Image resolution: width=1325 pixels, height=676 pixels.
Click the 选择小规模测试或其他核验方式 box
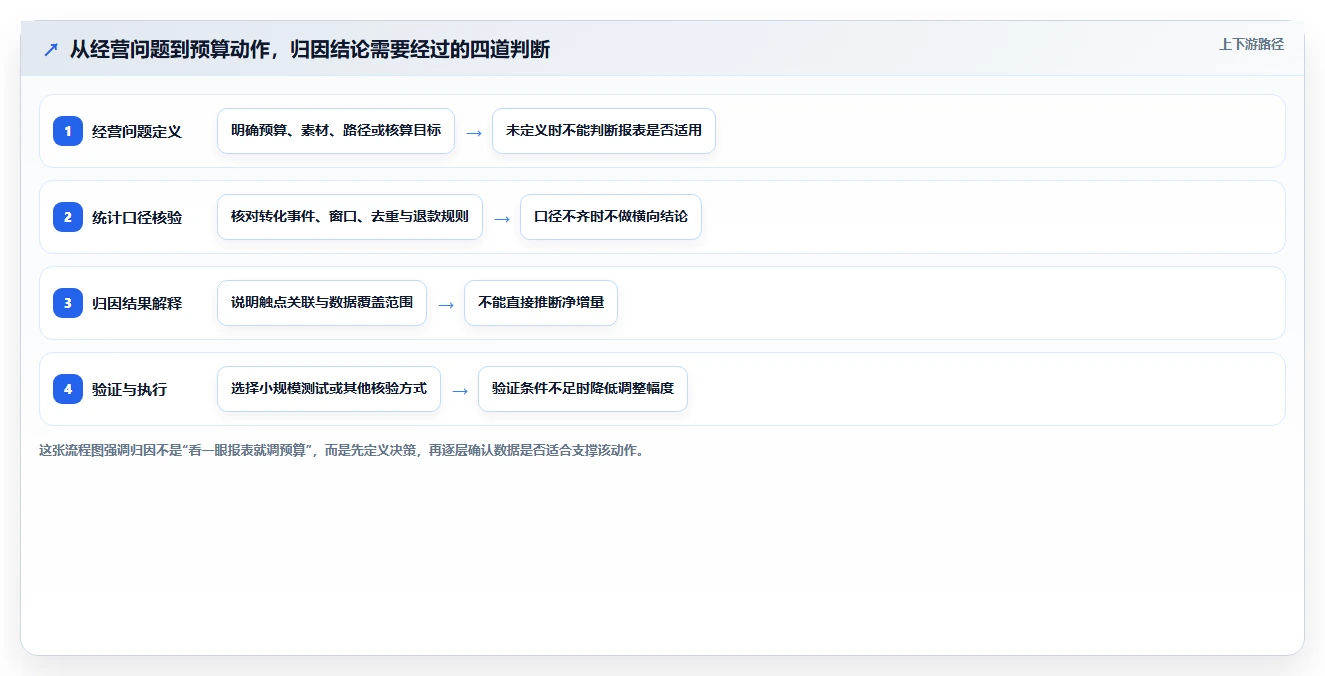click(329, 389)
